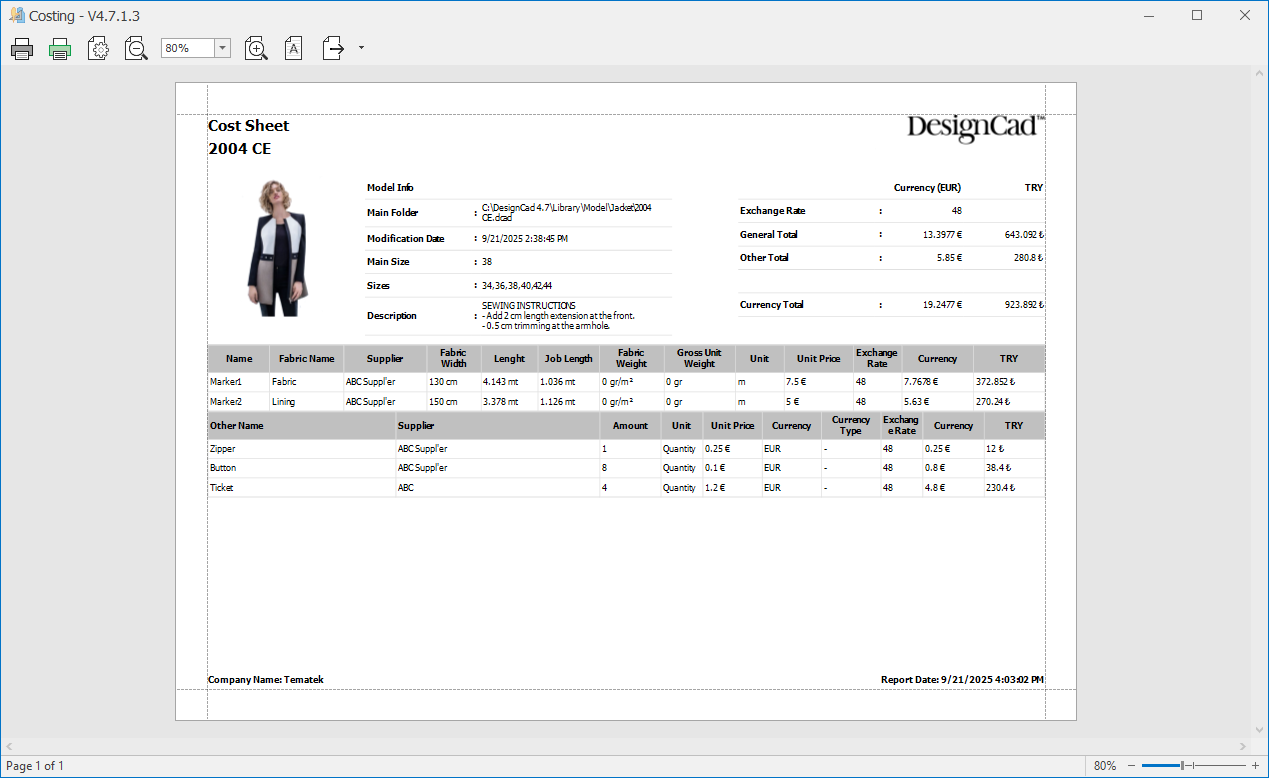Click the Zoom In magnifier icon
Image resolution: width=1270 pixels, height=778 pixels.
[256, 48]
